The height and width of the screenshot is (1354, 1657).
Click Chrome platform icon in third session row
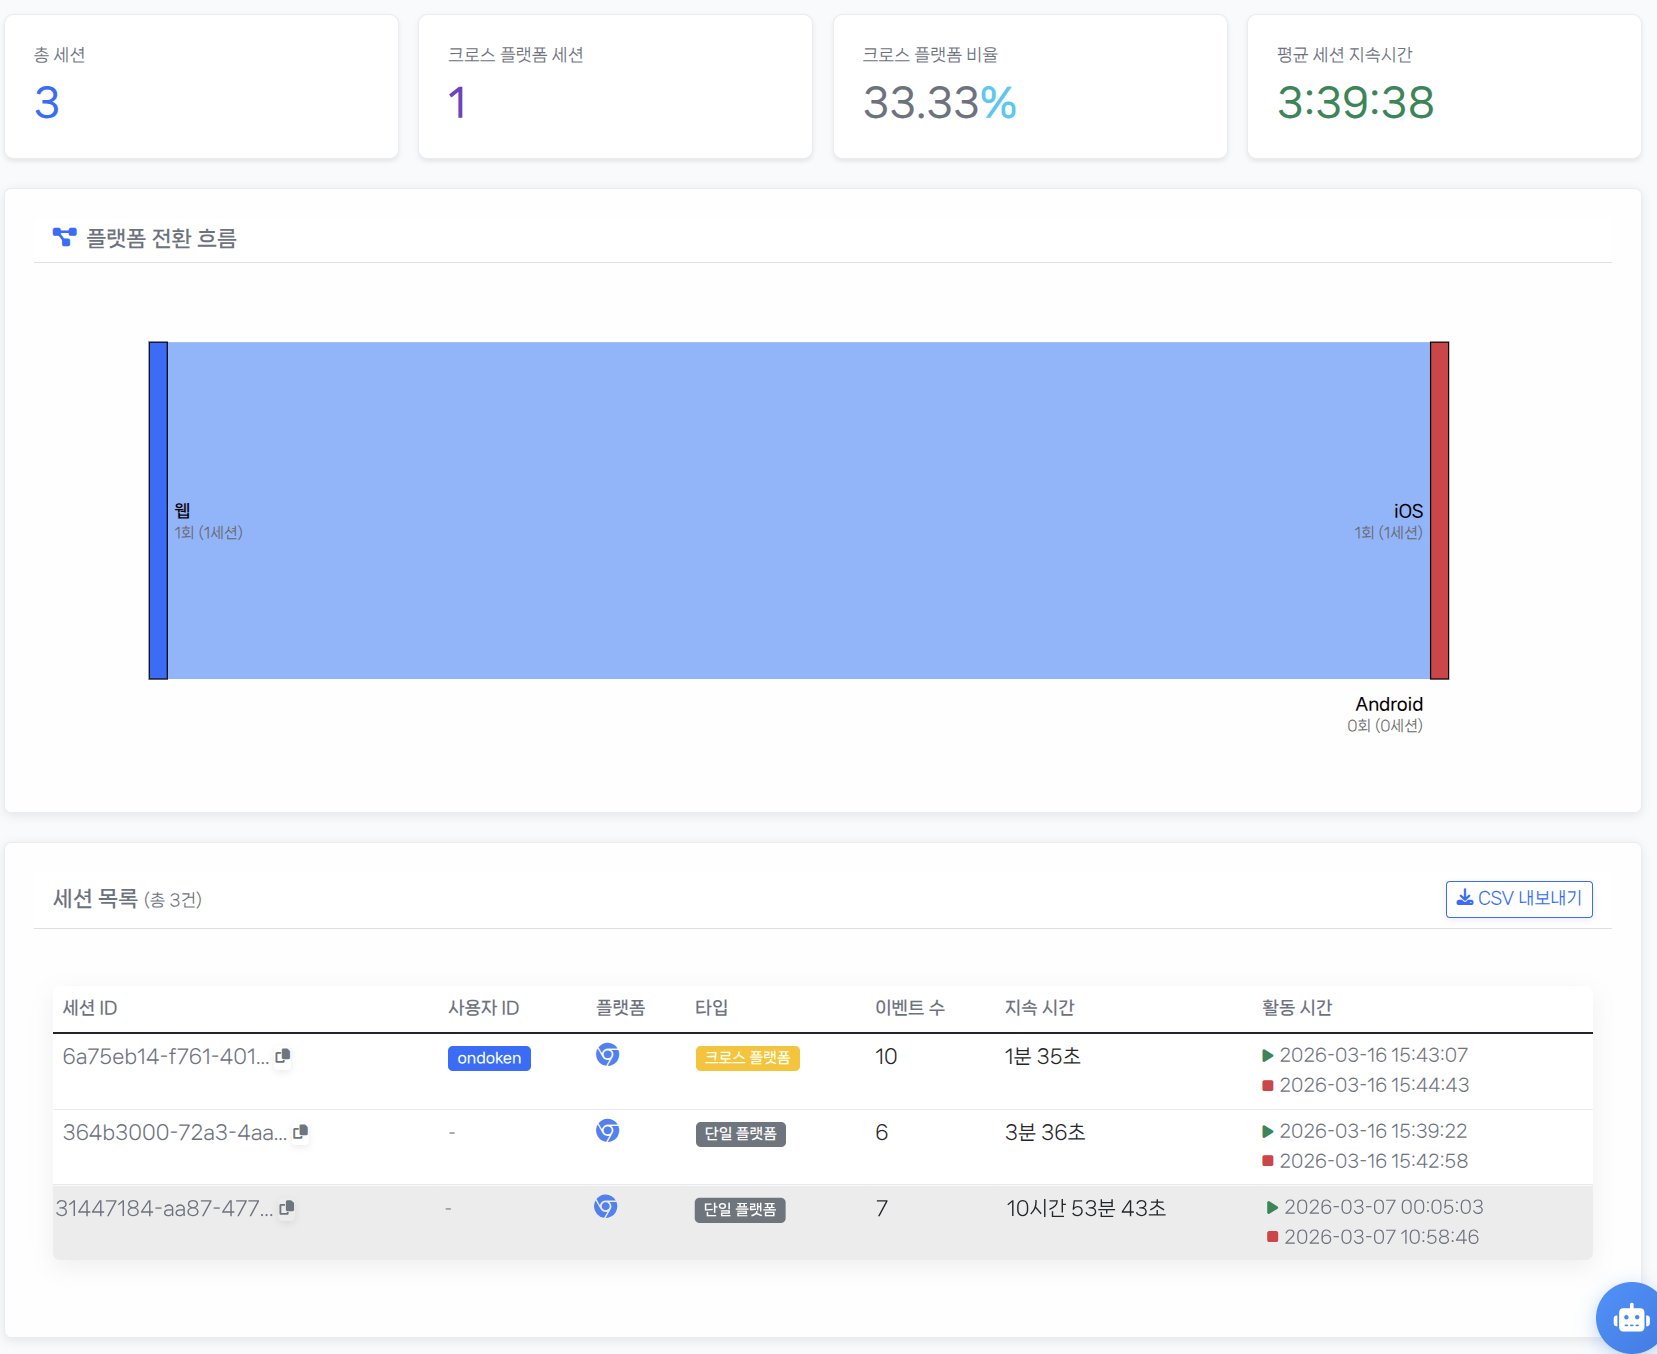(x=605, y=1207)
